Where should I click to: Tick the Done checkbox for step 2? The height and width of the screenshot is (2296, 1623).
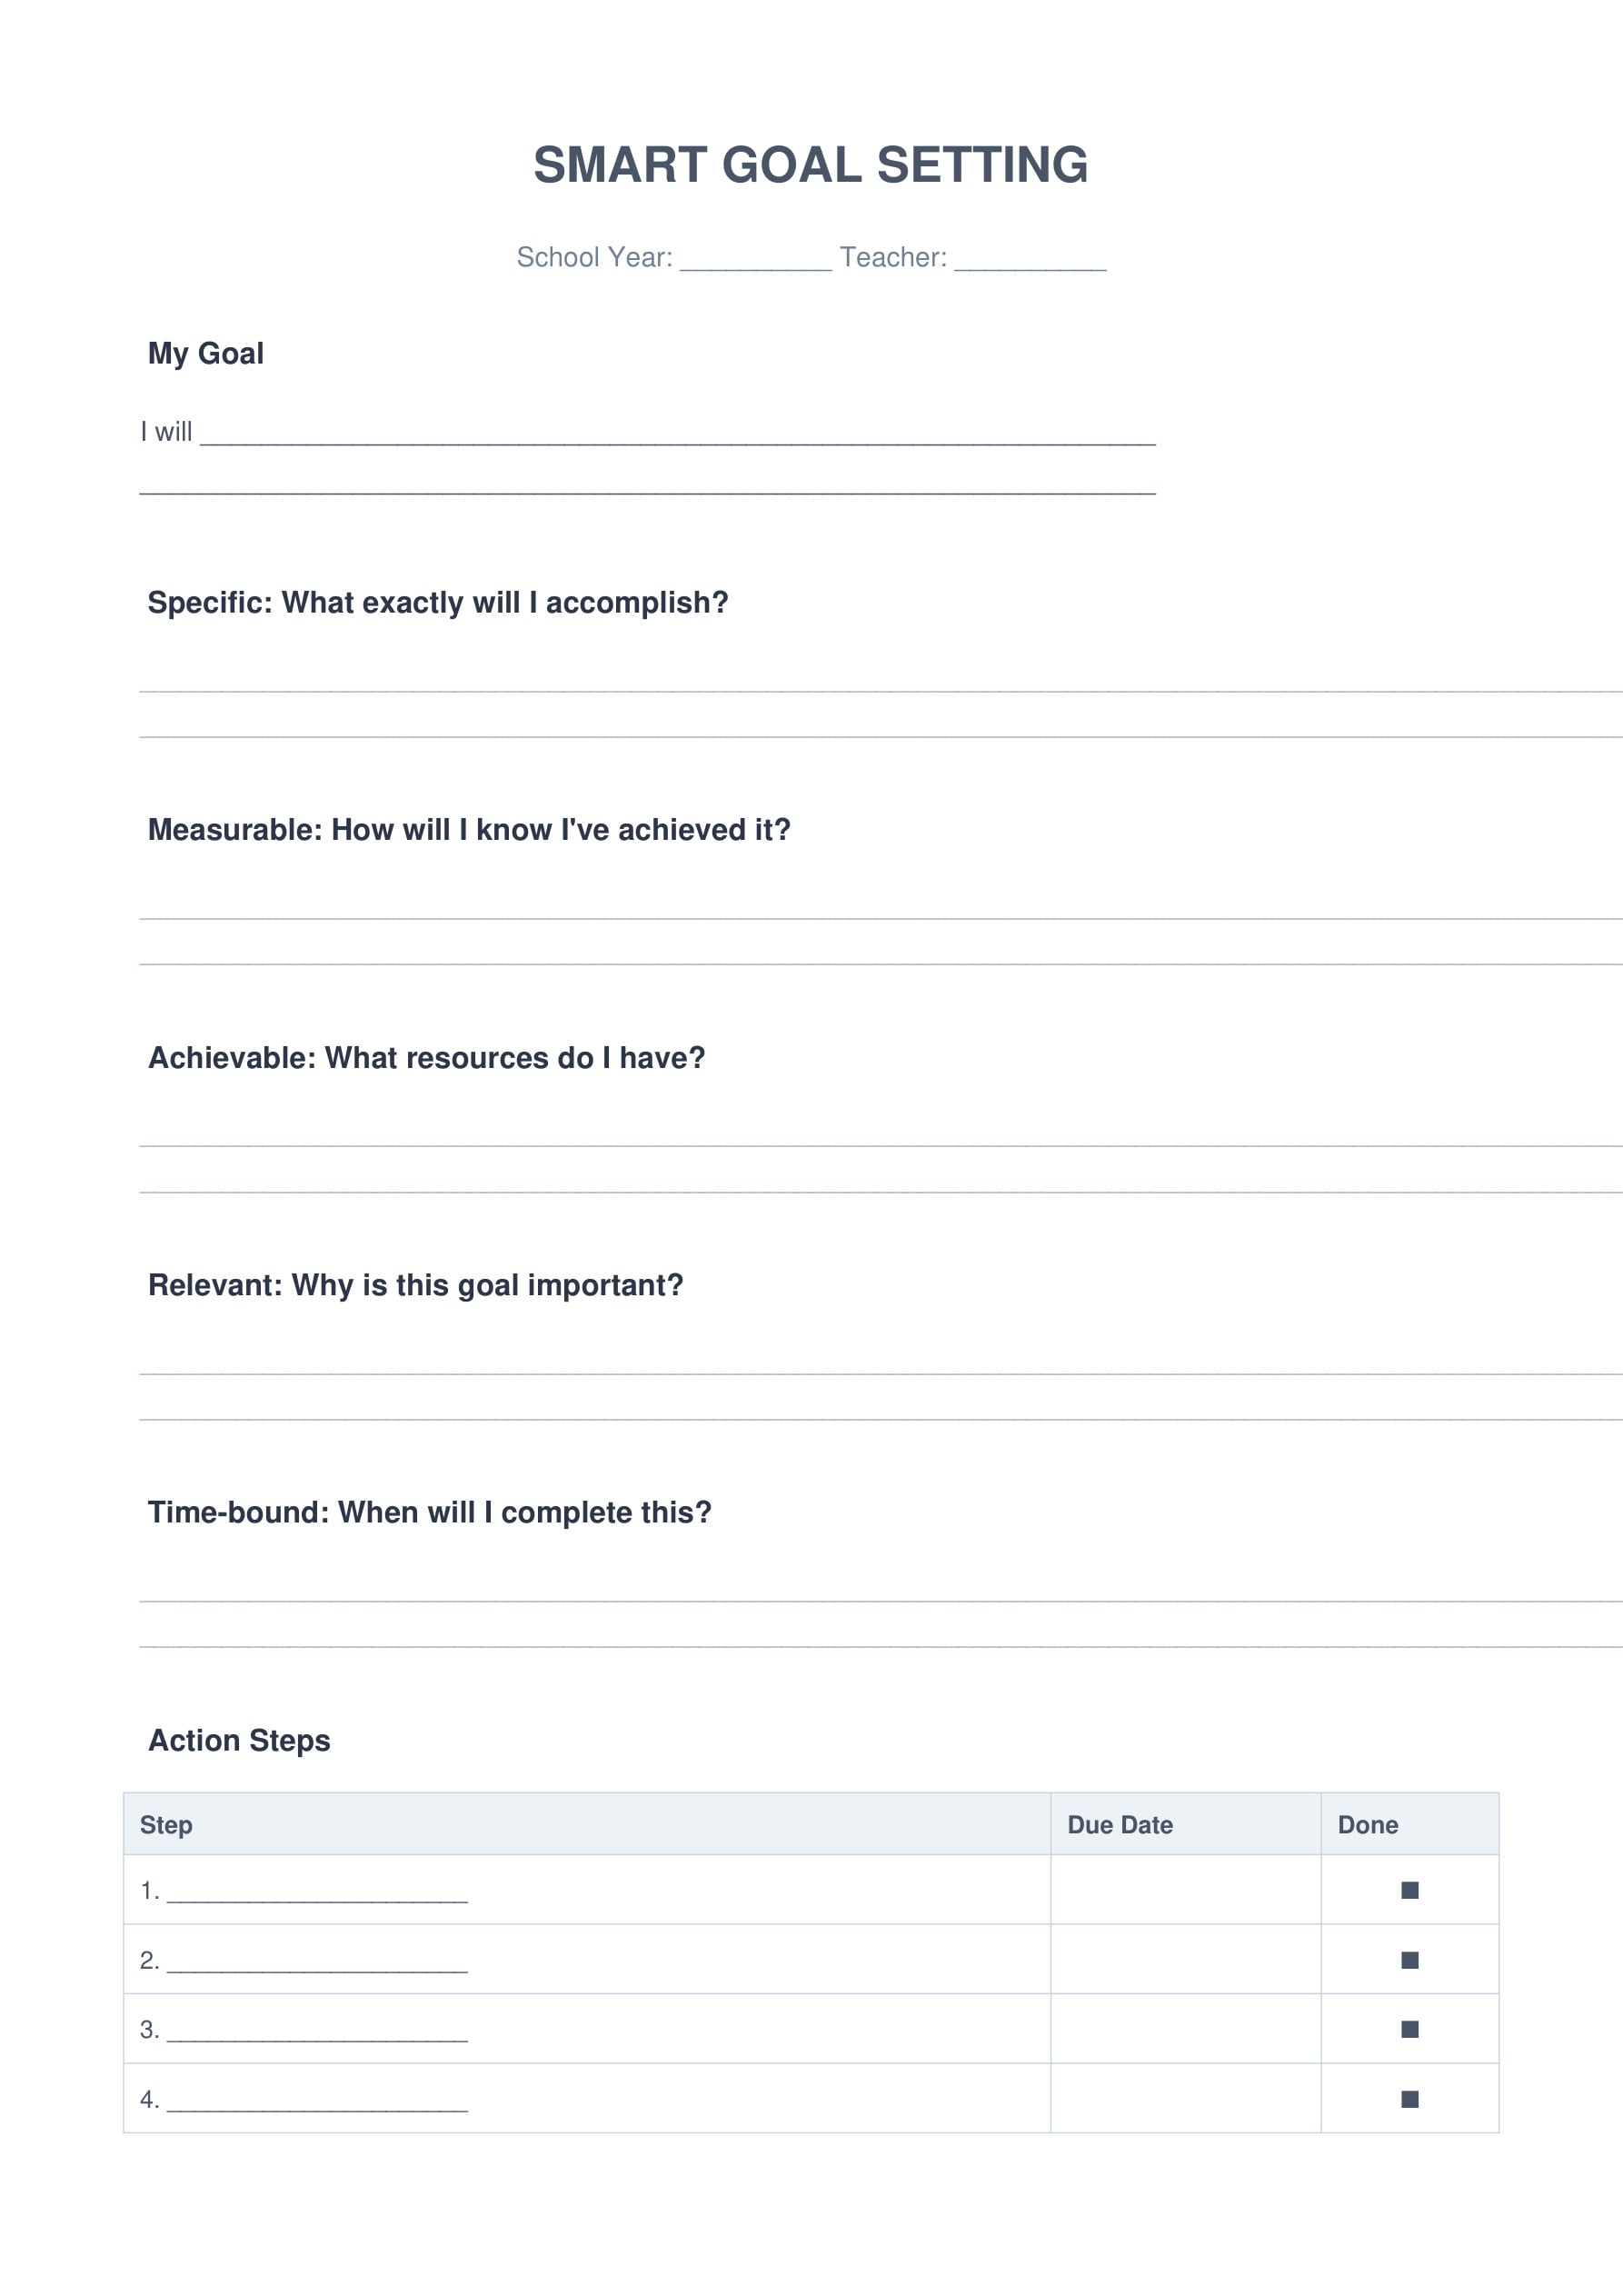coord(1409,1960)
